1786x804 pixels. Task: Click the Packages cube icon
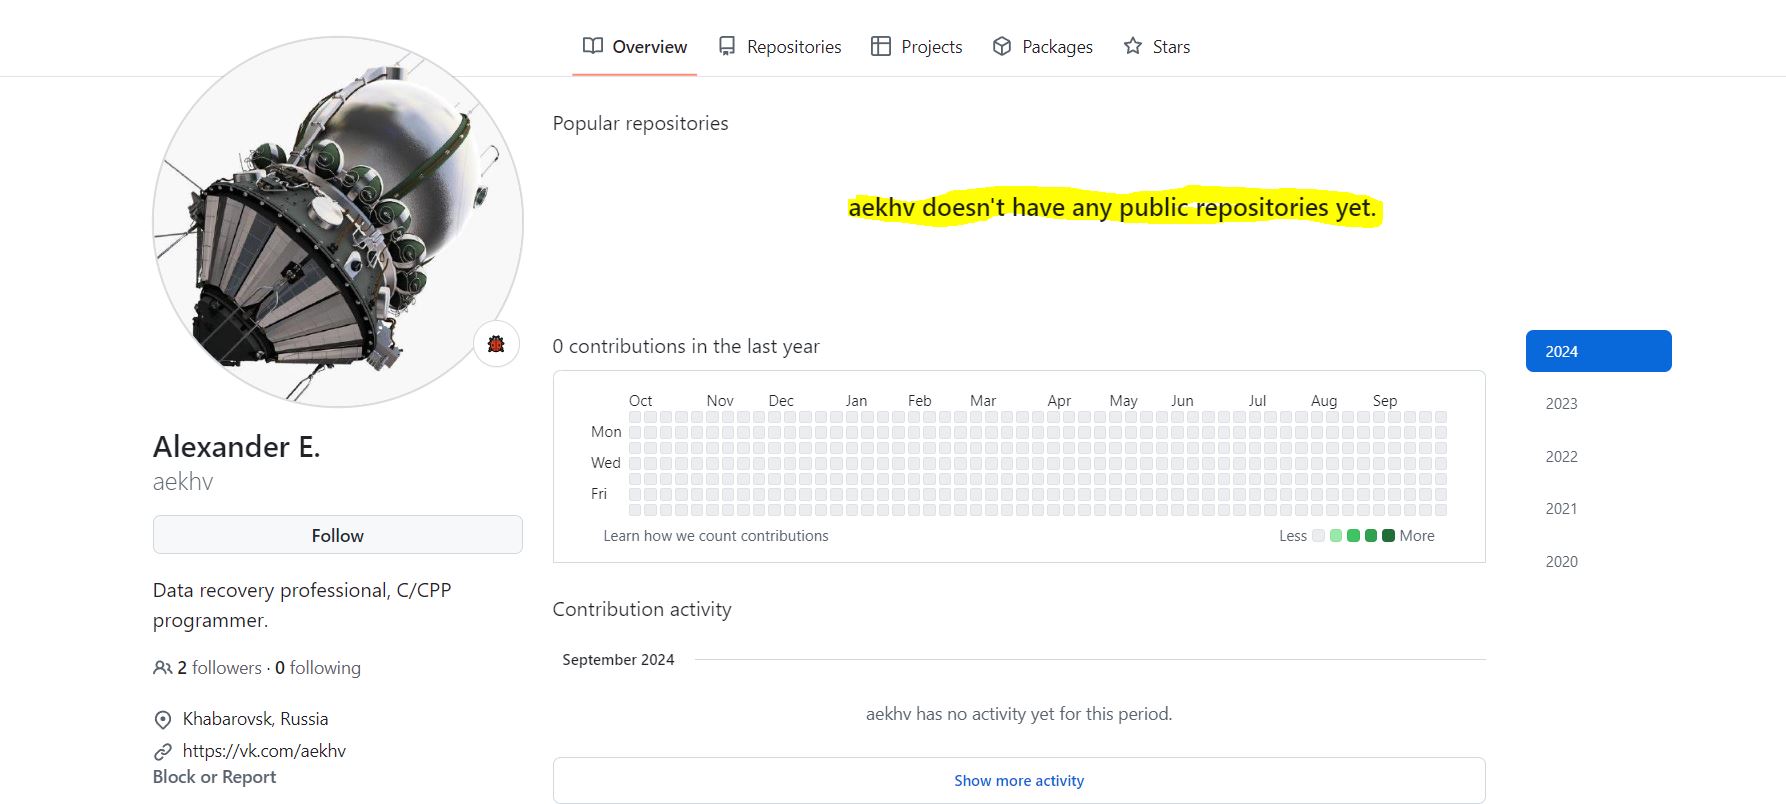pos(1002,46)
